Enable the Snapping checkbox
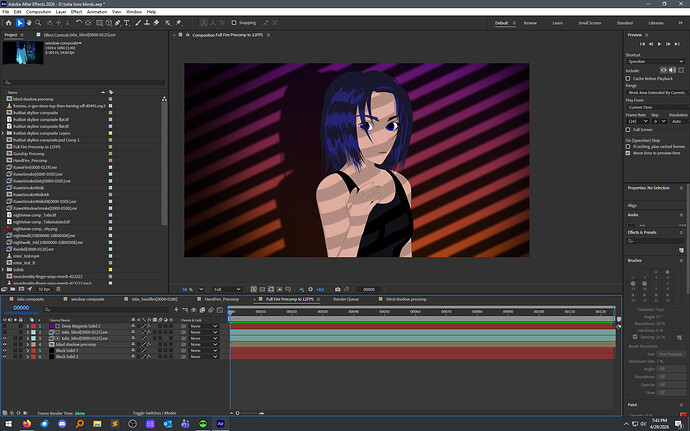Viewport: 690px width, 431px height. (234, 23)
